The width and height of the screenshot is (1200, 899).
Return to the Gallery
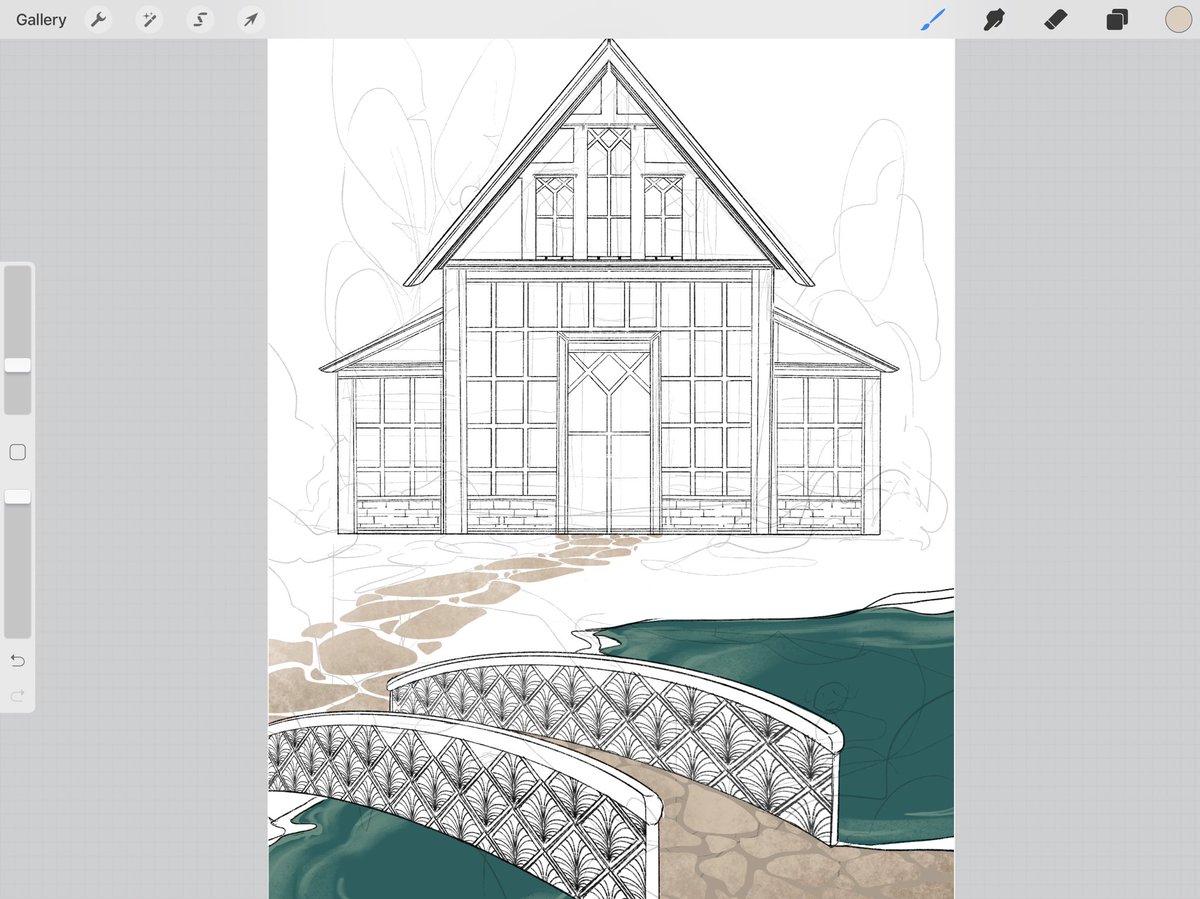coord(41,20)
